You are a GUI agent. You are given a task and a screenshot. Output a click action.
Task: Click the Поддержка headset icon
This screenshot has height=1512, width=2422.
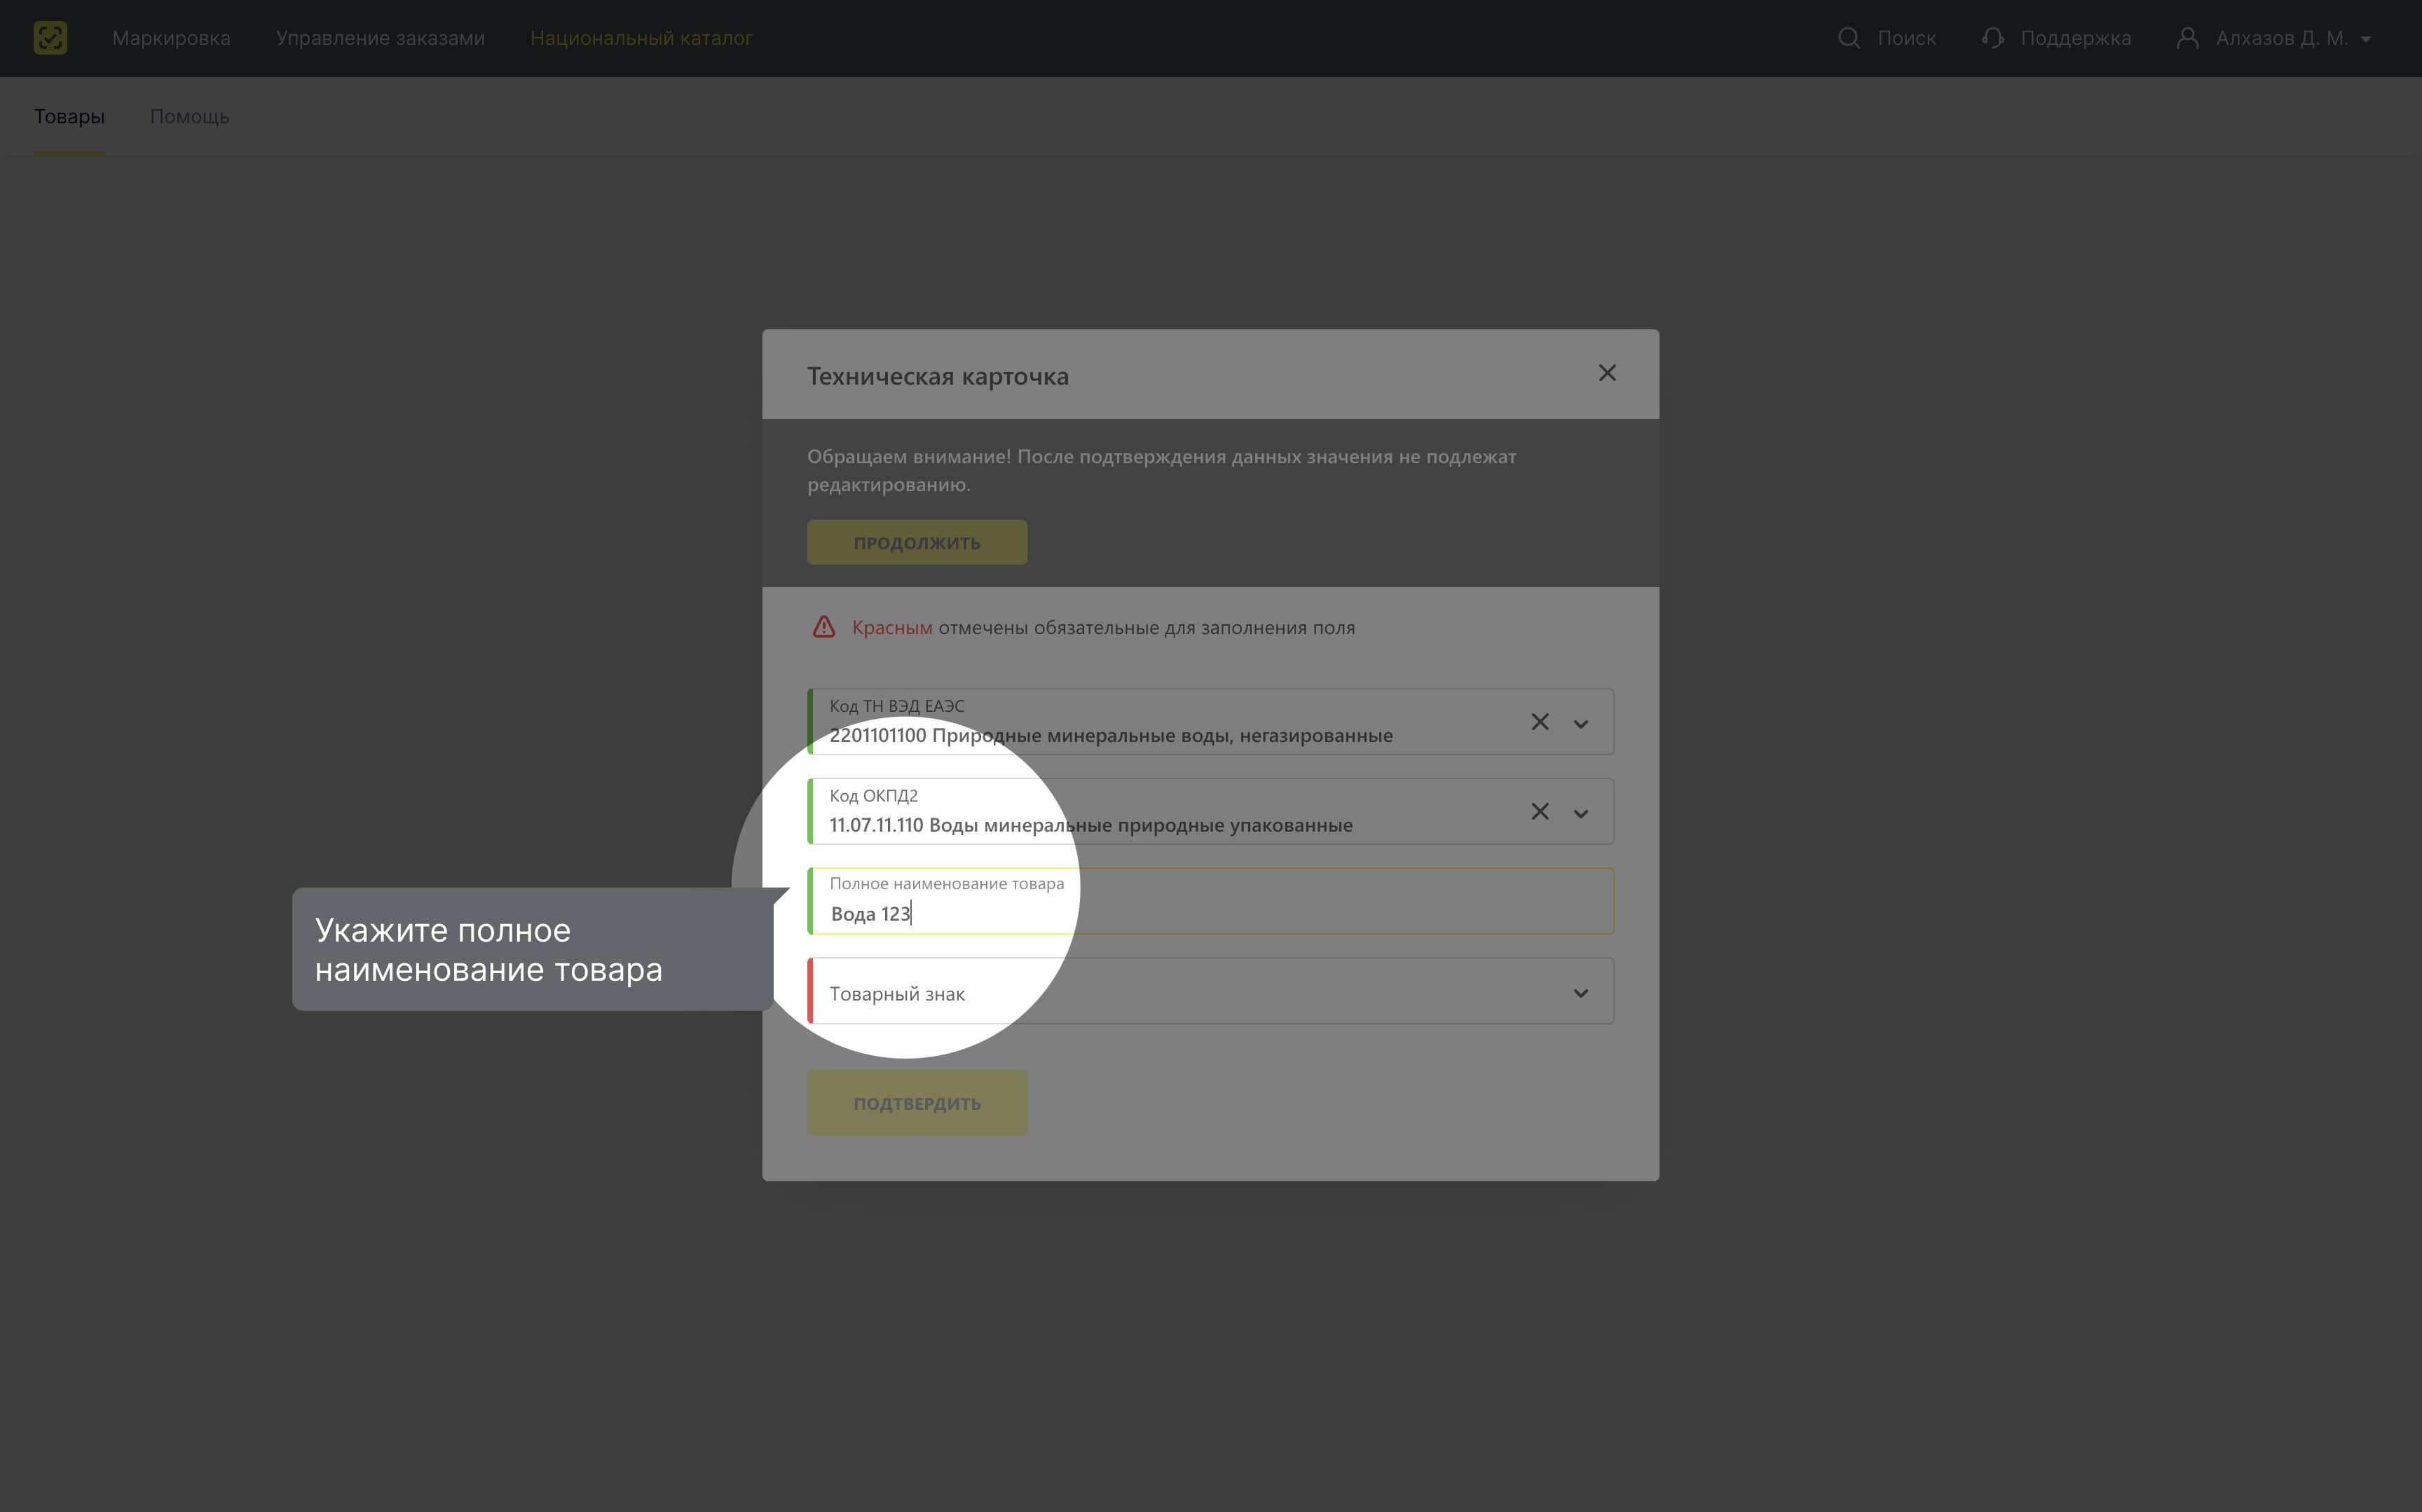coord(1992,38)
